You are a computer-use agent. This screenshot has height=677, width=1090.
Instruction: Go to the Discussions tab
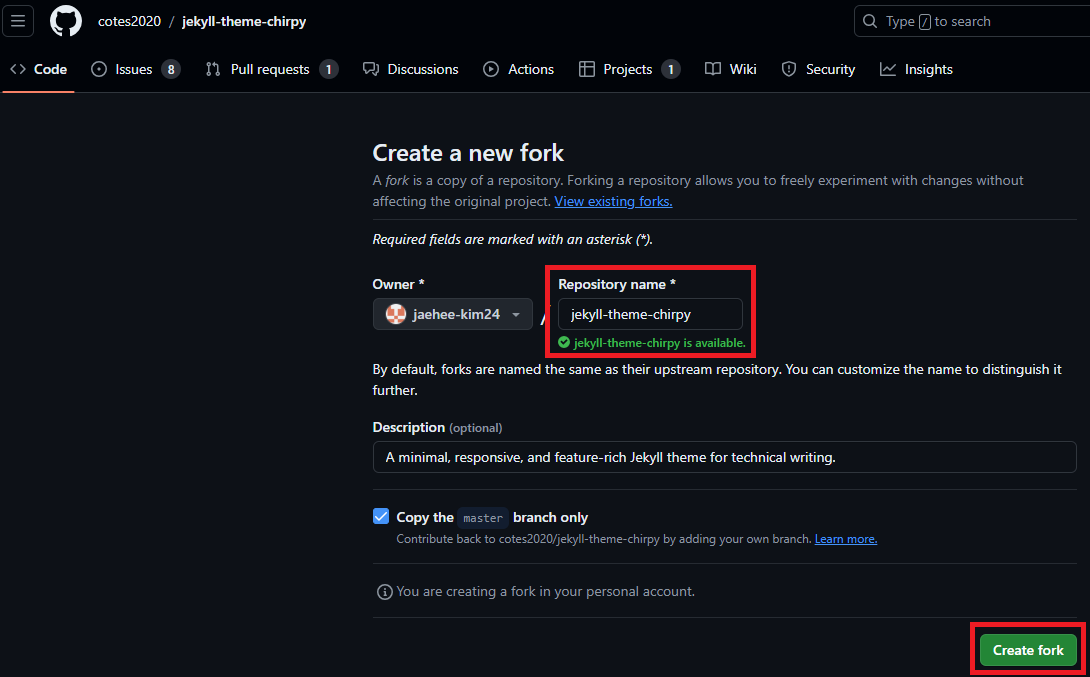pos(411,69)
